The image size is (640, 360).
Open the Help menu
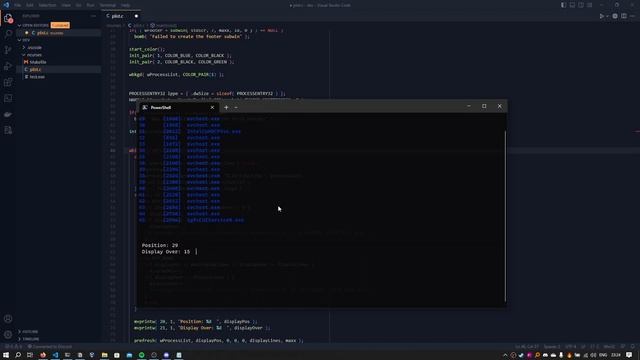pyautogui.click(x=125, y=5)
